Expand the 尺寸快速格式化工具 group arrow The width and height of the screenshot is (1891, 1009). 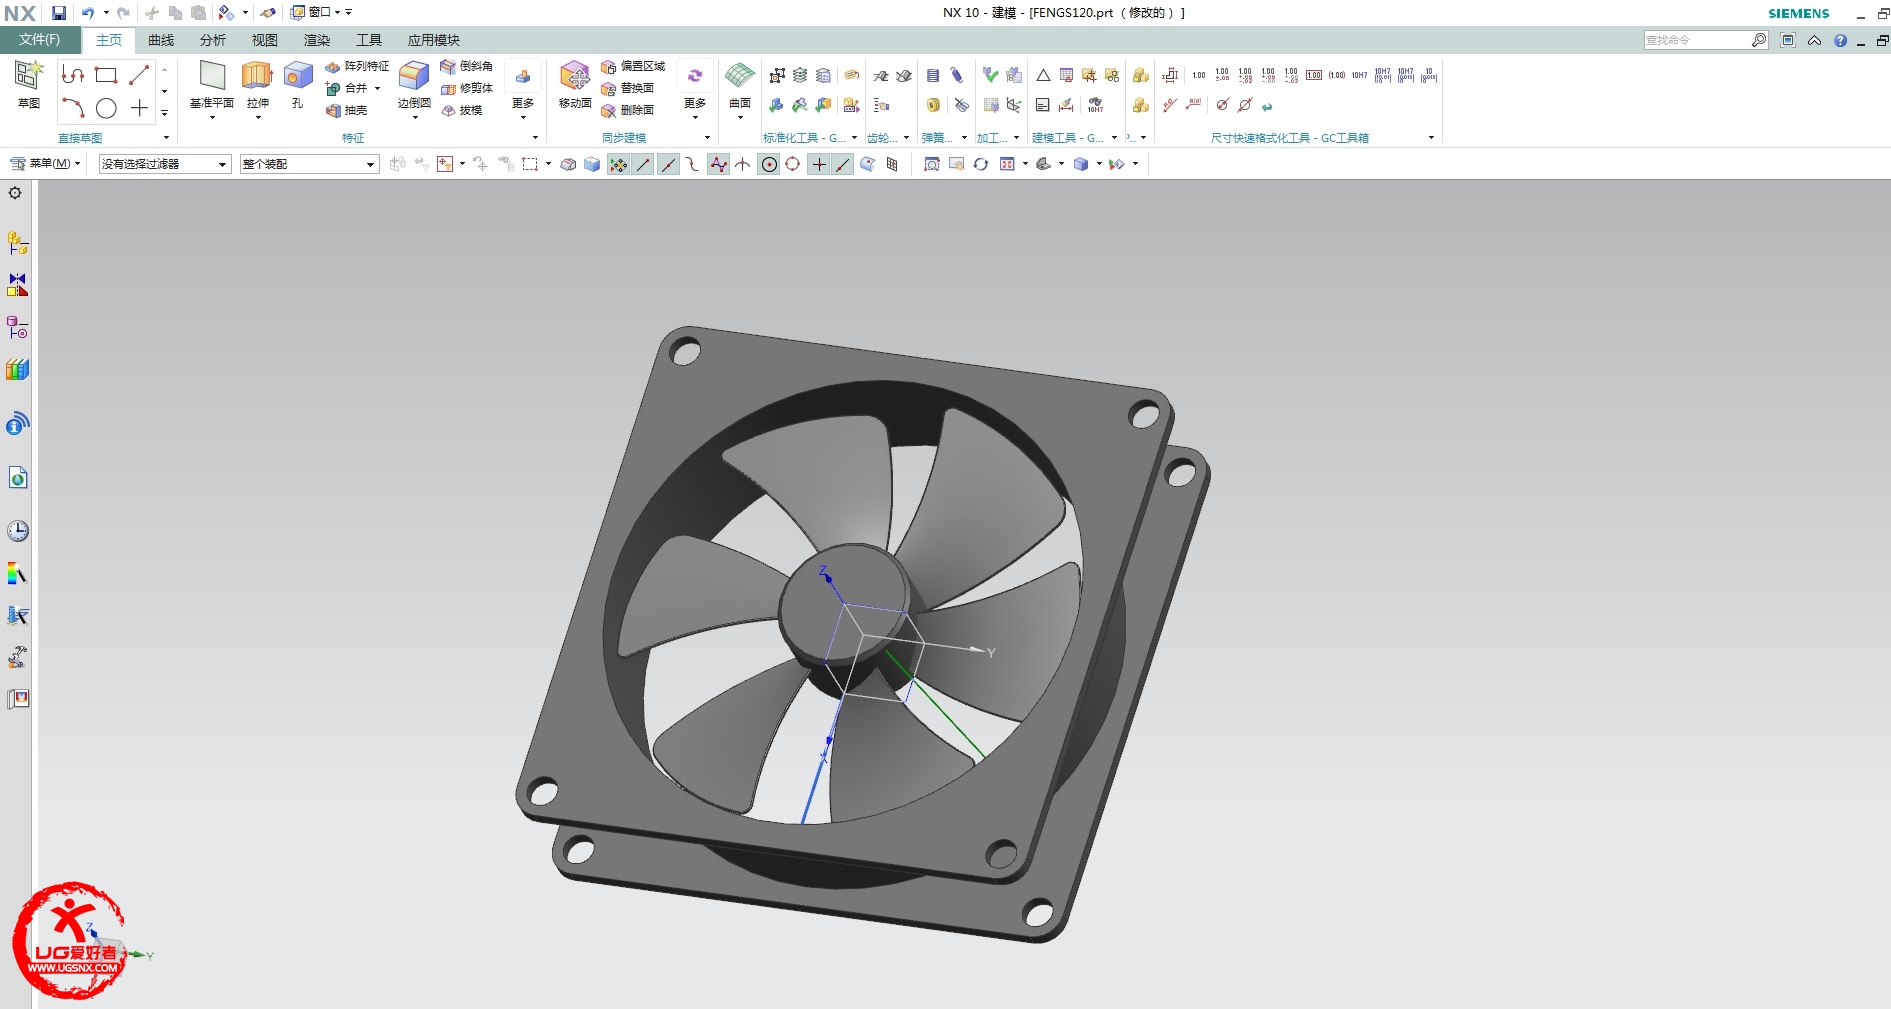[x=1431, y=138]
